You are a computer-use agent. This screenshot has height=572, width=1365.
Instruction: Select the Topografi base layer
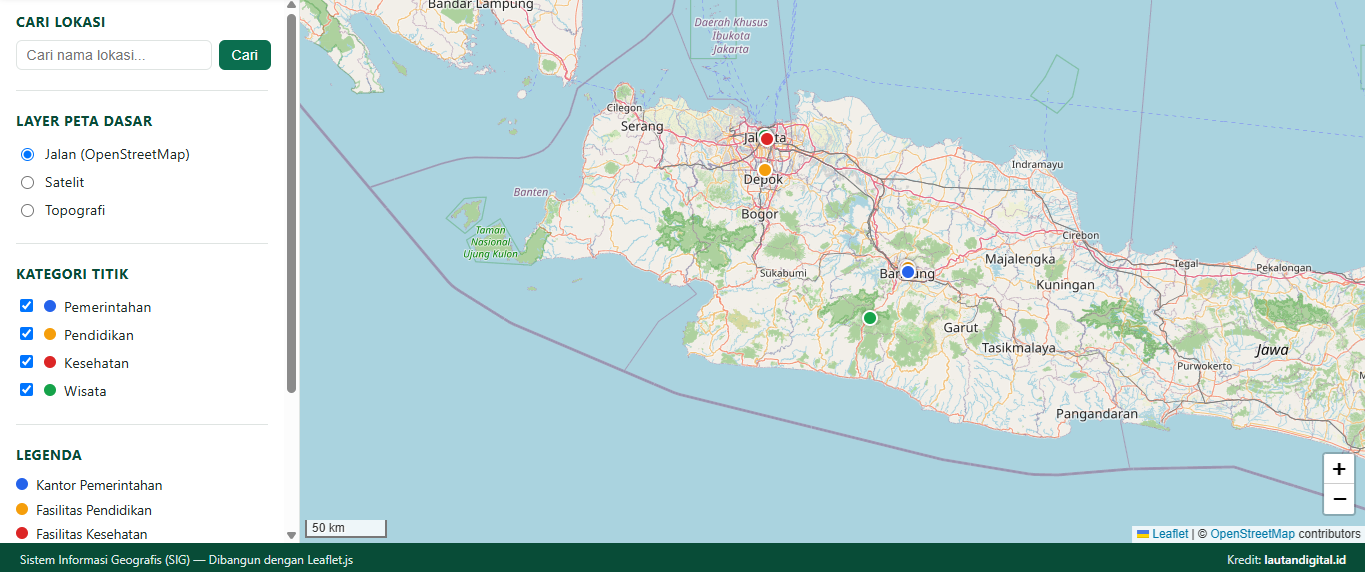click(x=27, y=211)
